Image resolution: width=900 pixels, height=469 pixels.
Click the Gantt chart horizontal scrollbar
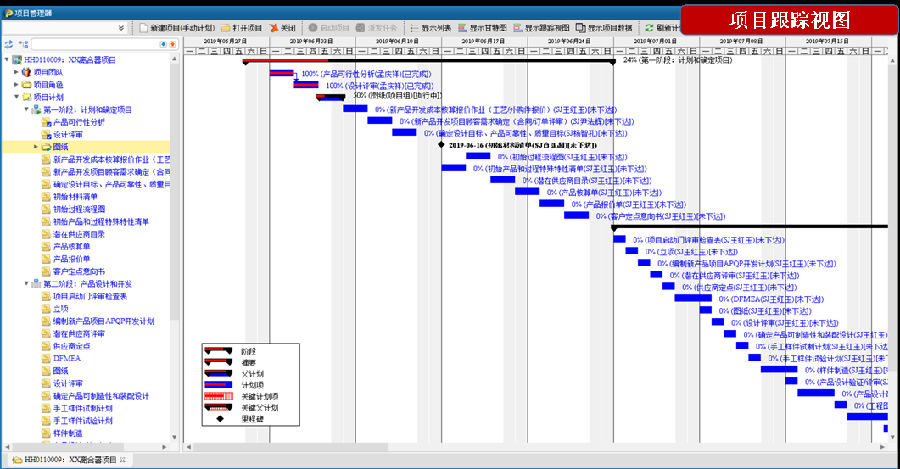290,447
